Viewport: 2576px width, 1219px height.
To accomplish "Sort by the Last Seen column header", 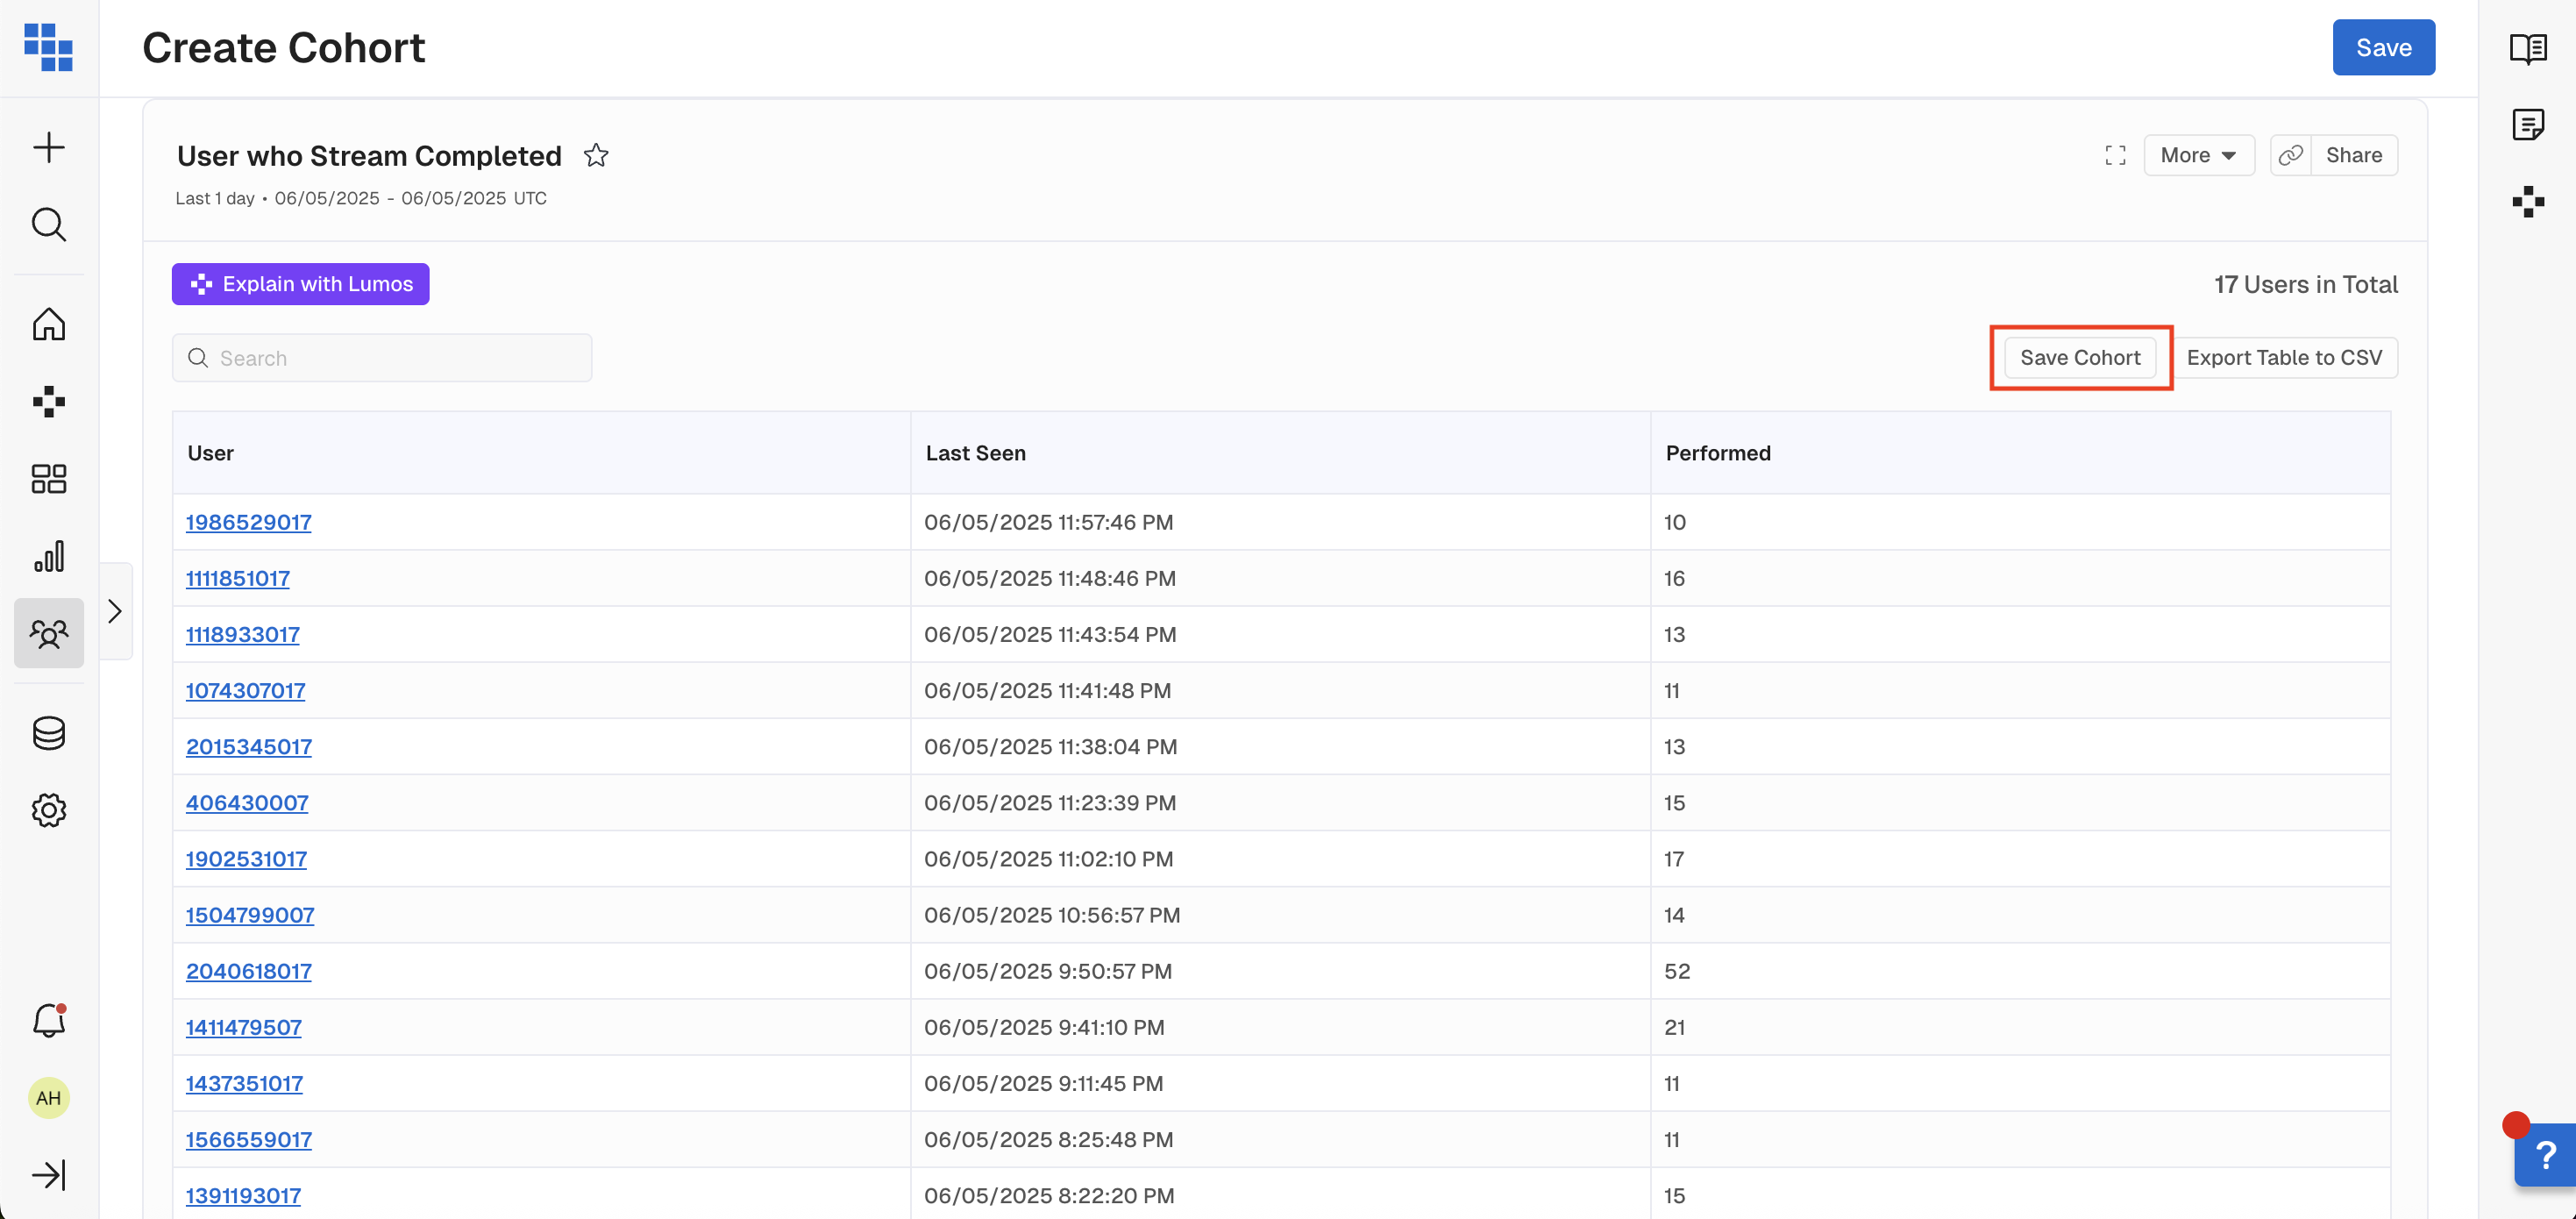I will 975,453.
